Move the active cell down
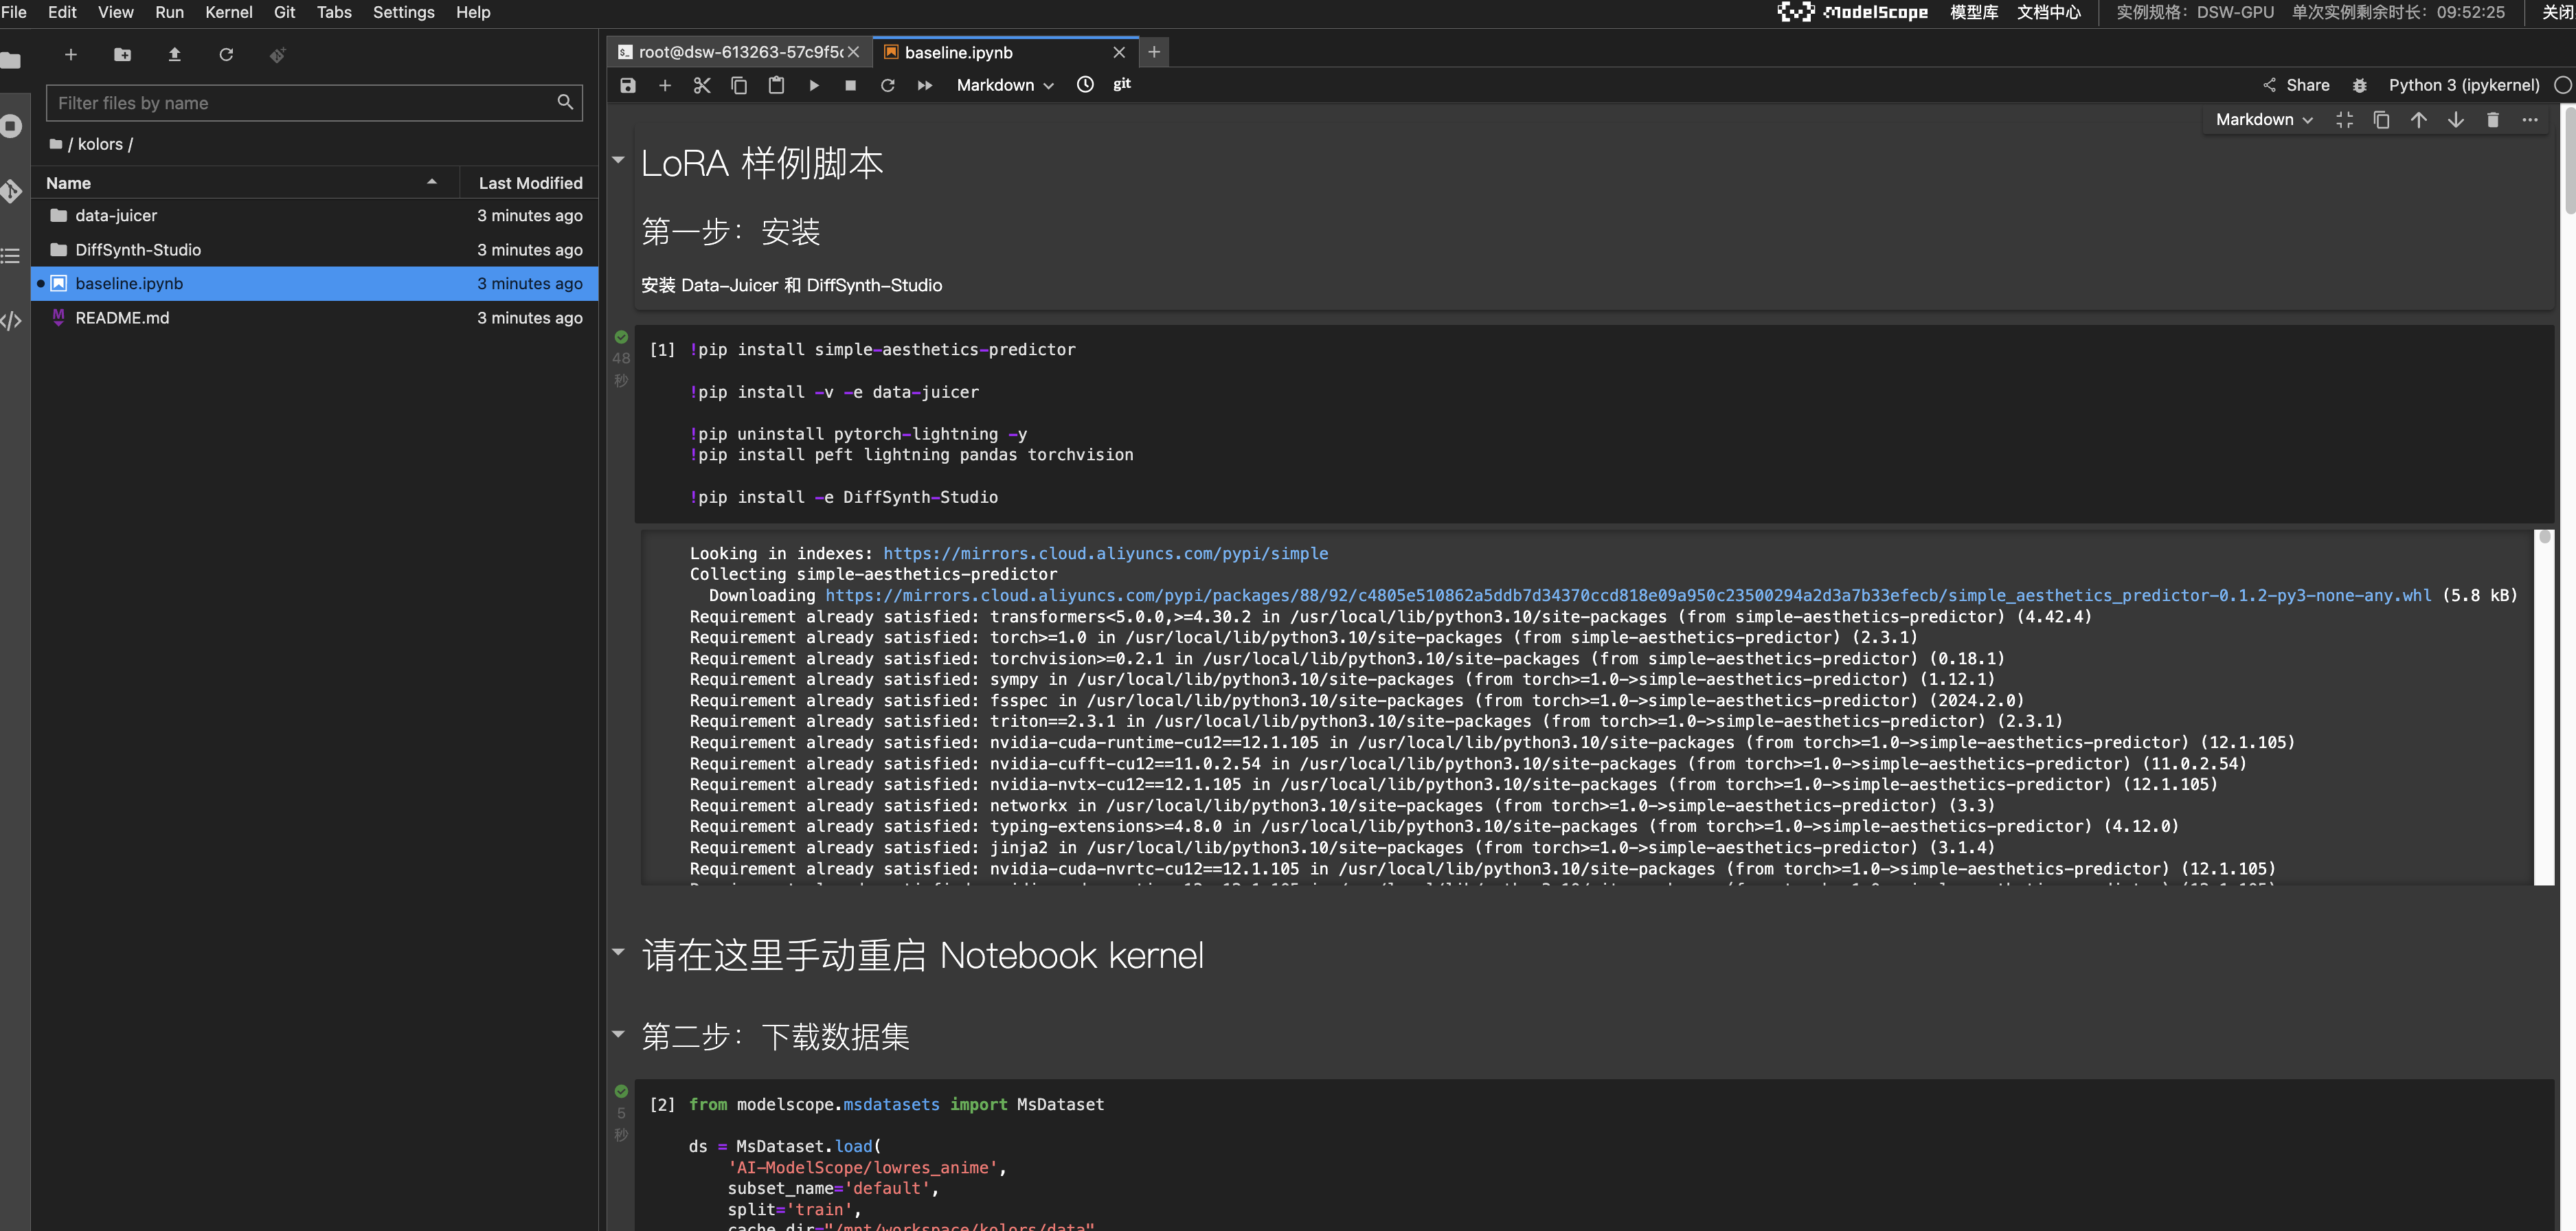The image size is (2576, 1231). point(2455,120)
